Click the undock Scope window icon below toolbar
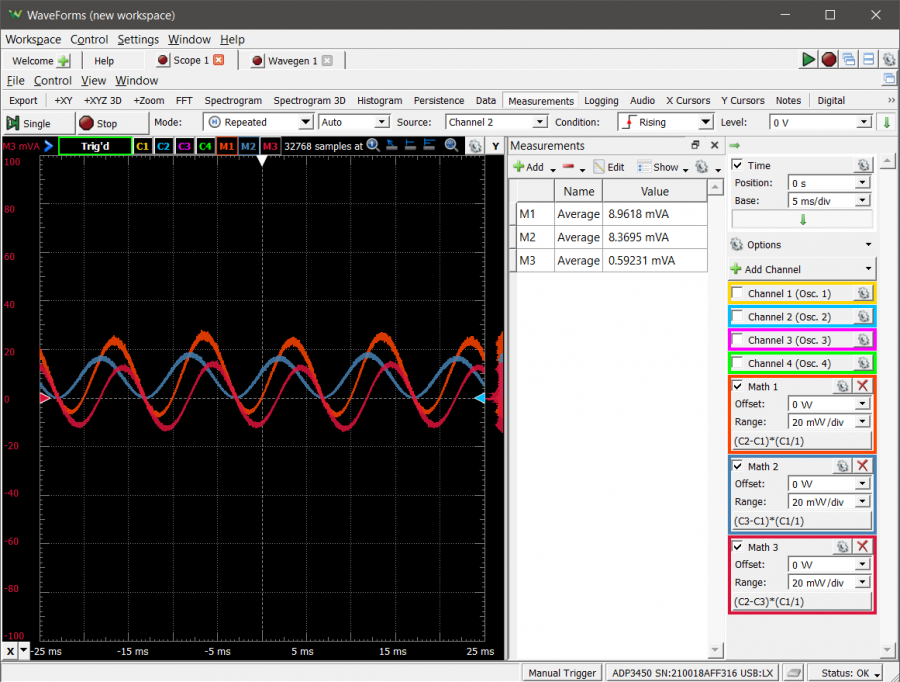 click(889, 79)
